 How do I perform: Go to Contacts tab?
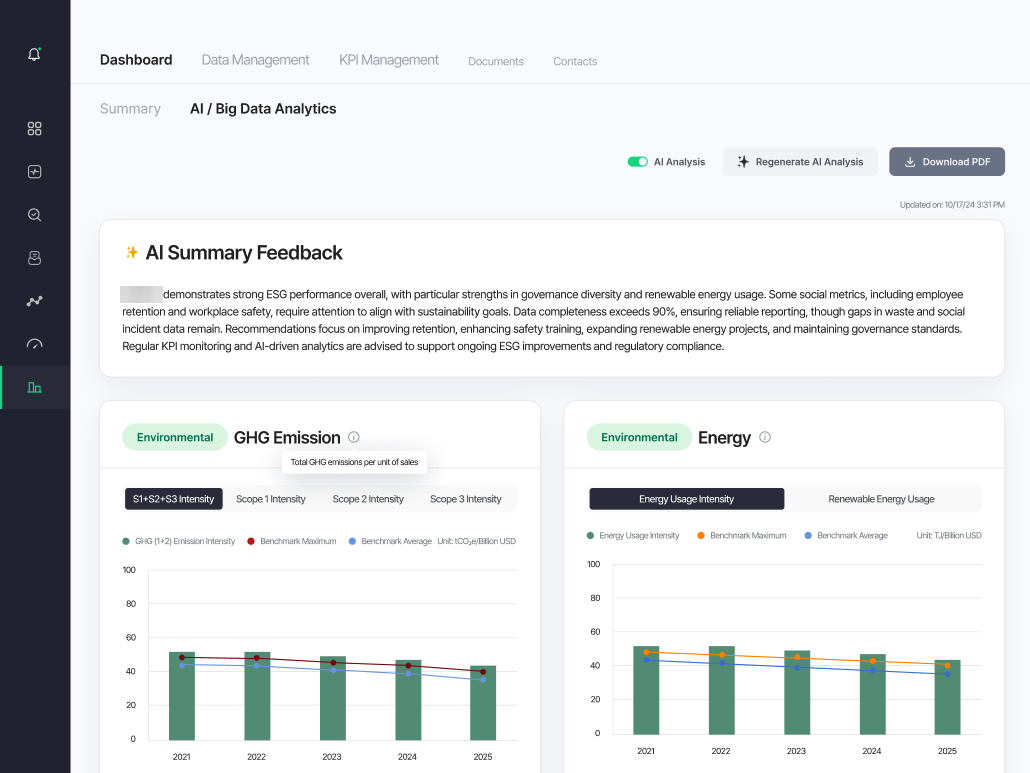575,61
